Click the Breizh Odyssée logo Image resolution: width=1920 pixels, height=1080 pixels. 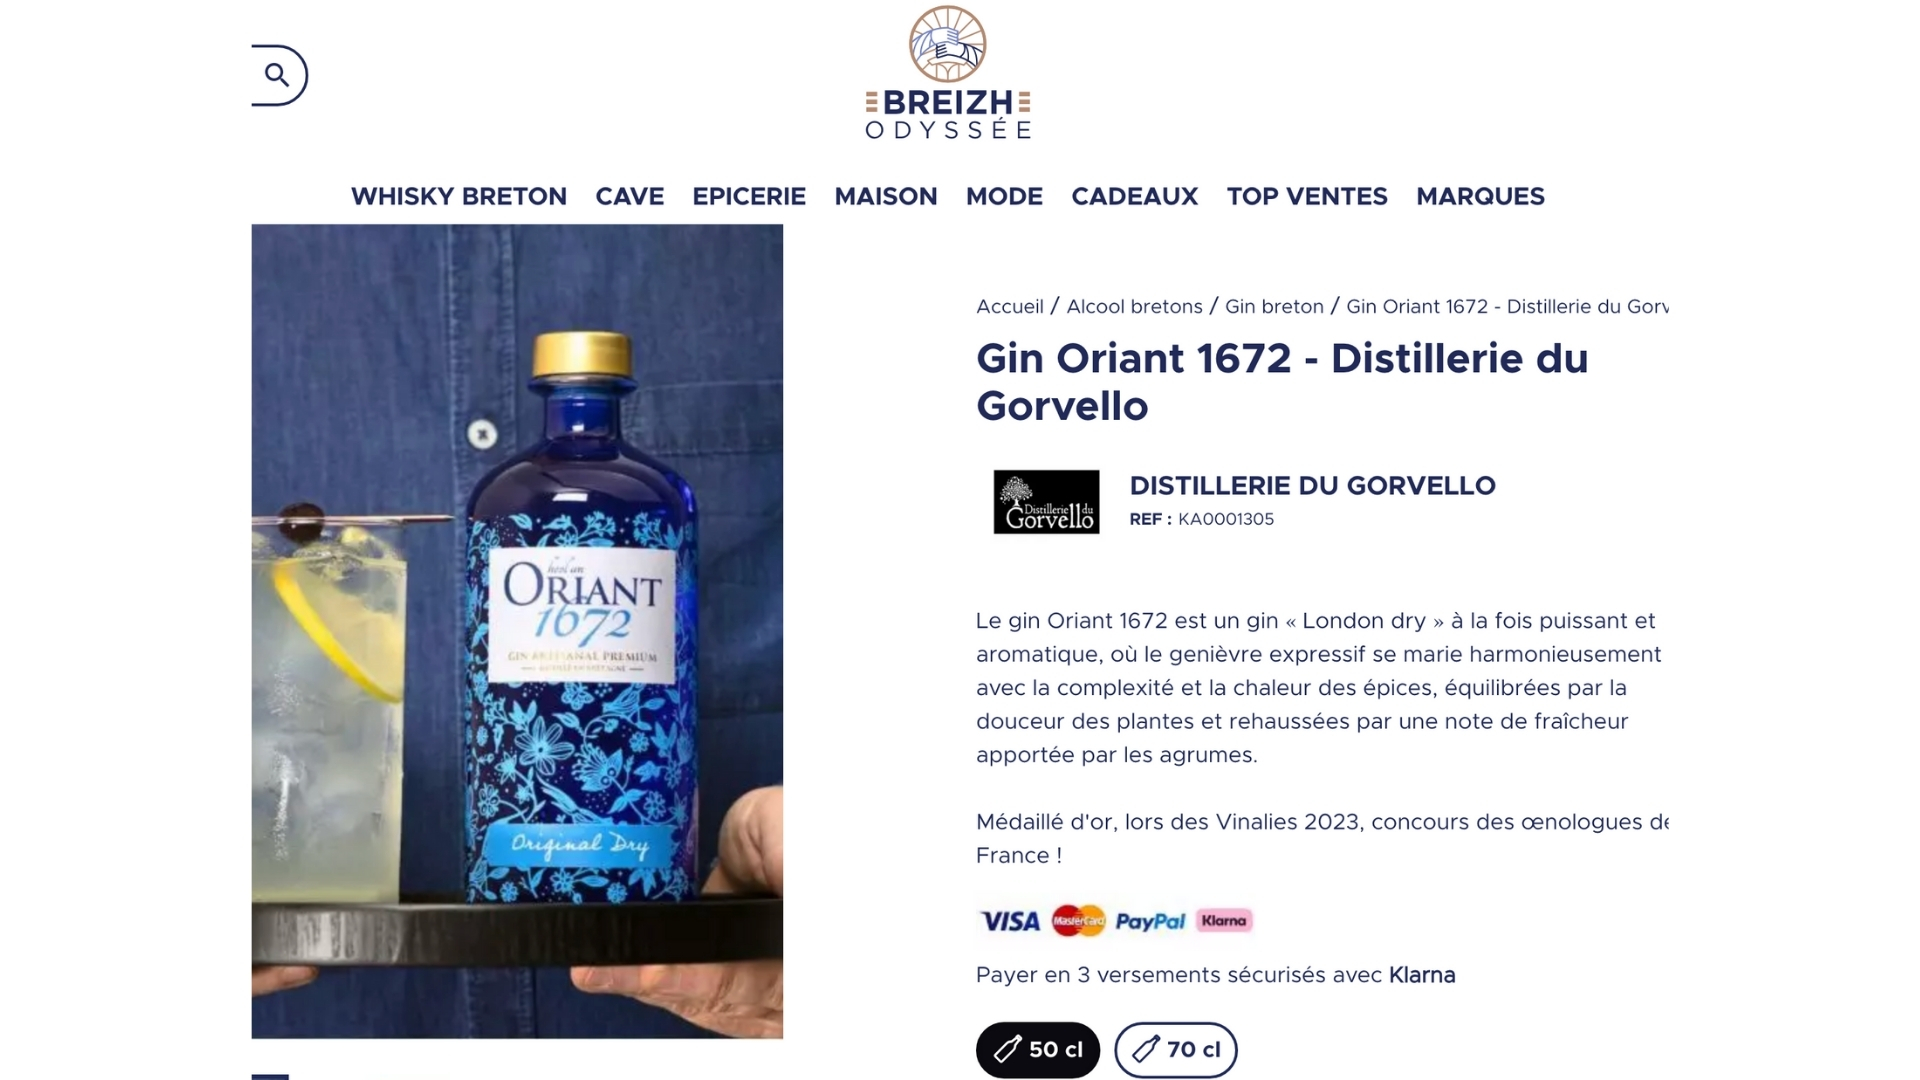click(948, 72)
